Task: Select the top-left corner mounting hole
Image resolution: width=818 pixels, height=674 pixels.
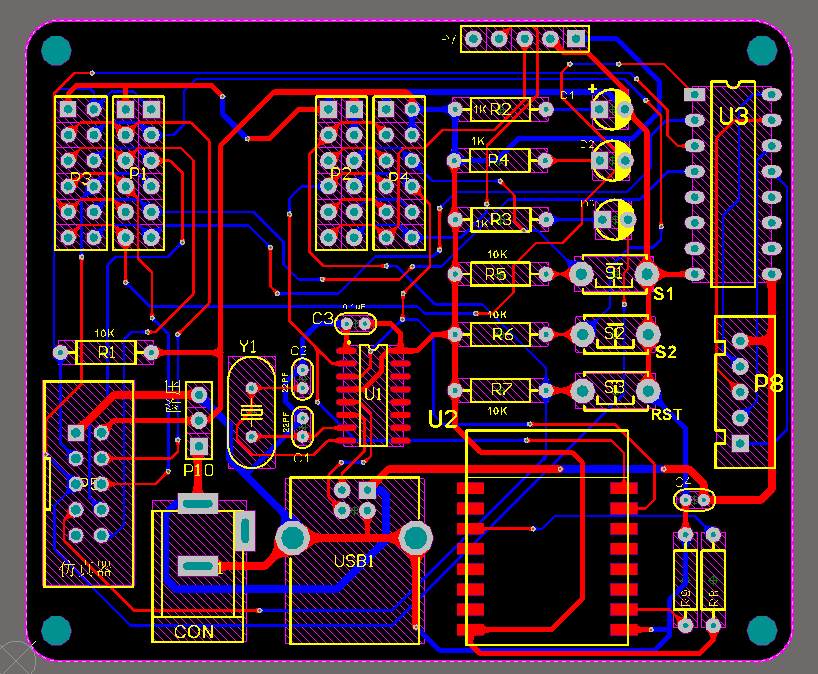Action: pyautogui.click(x=56, y=50)
